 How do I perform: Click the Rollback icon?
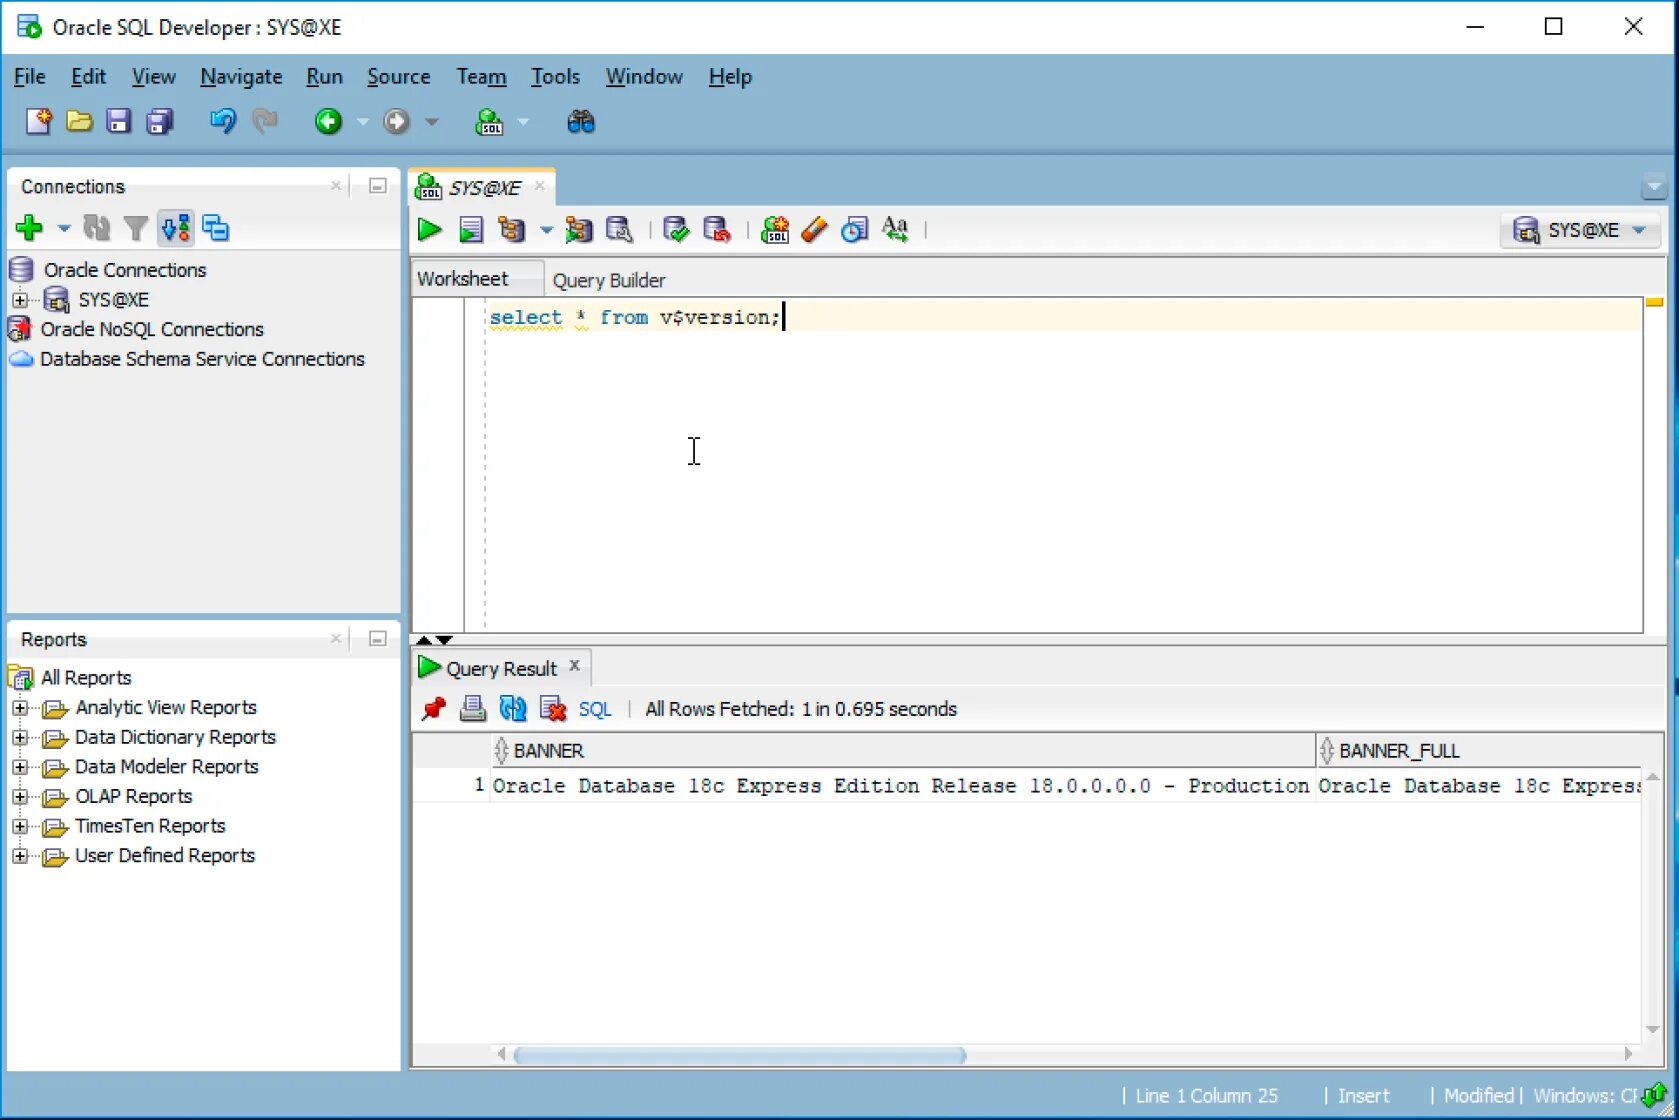717,230
